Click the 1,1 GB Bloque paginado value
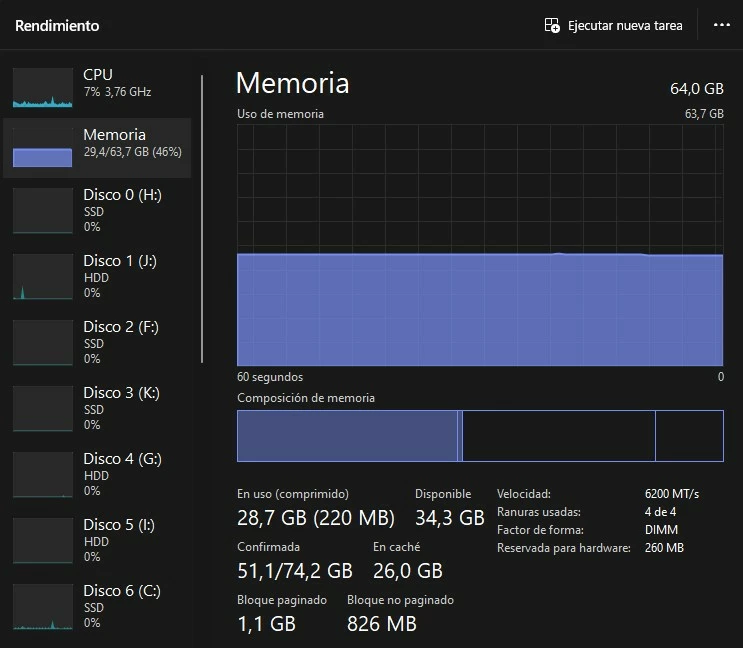The width and height of the screenshot is (743, 648). pos(266,624)
